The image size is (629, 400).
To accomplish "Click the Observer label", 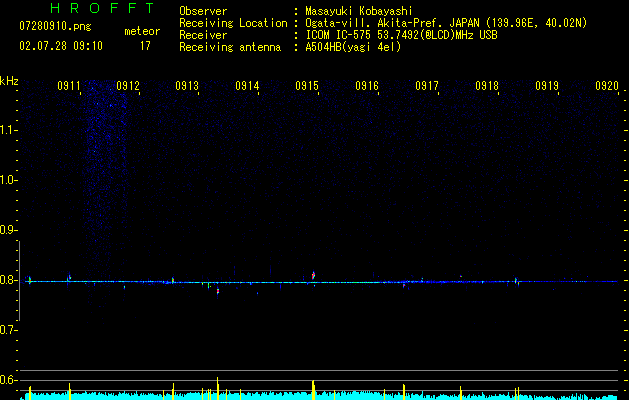I will click(203, 11).
